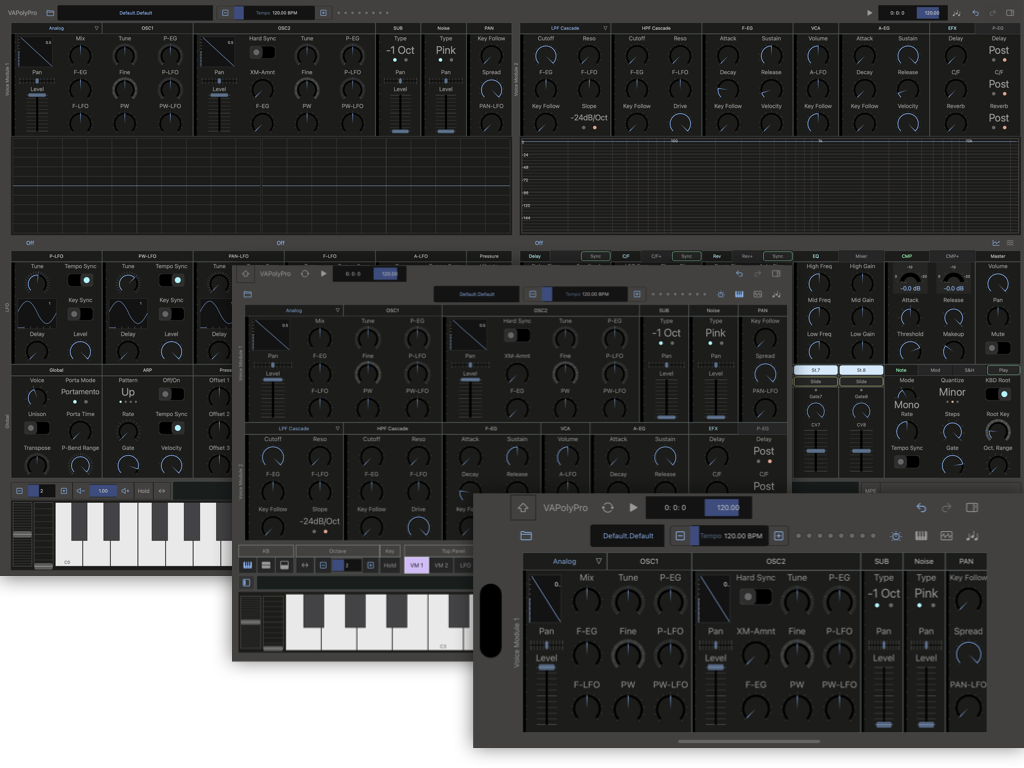Select EQ tab in effects section

[x=816, y=256]
